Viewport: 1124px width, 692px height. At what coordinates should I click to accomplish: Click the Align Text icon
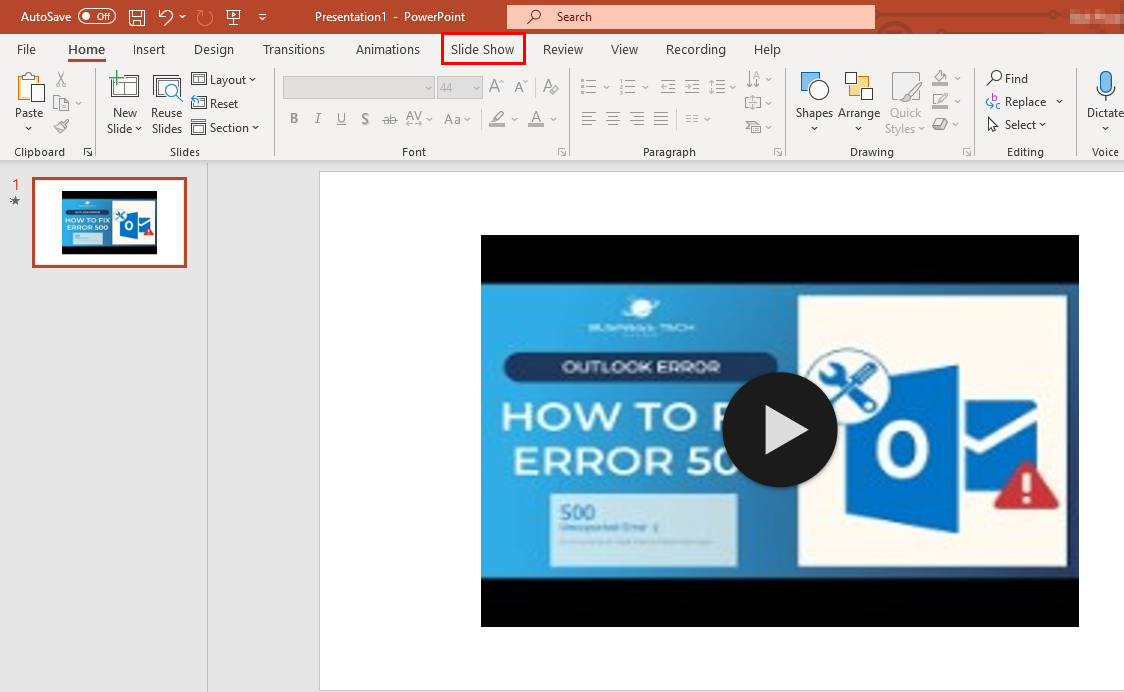[753, 103]
